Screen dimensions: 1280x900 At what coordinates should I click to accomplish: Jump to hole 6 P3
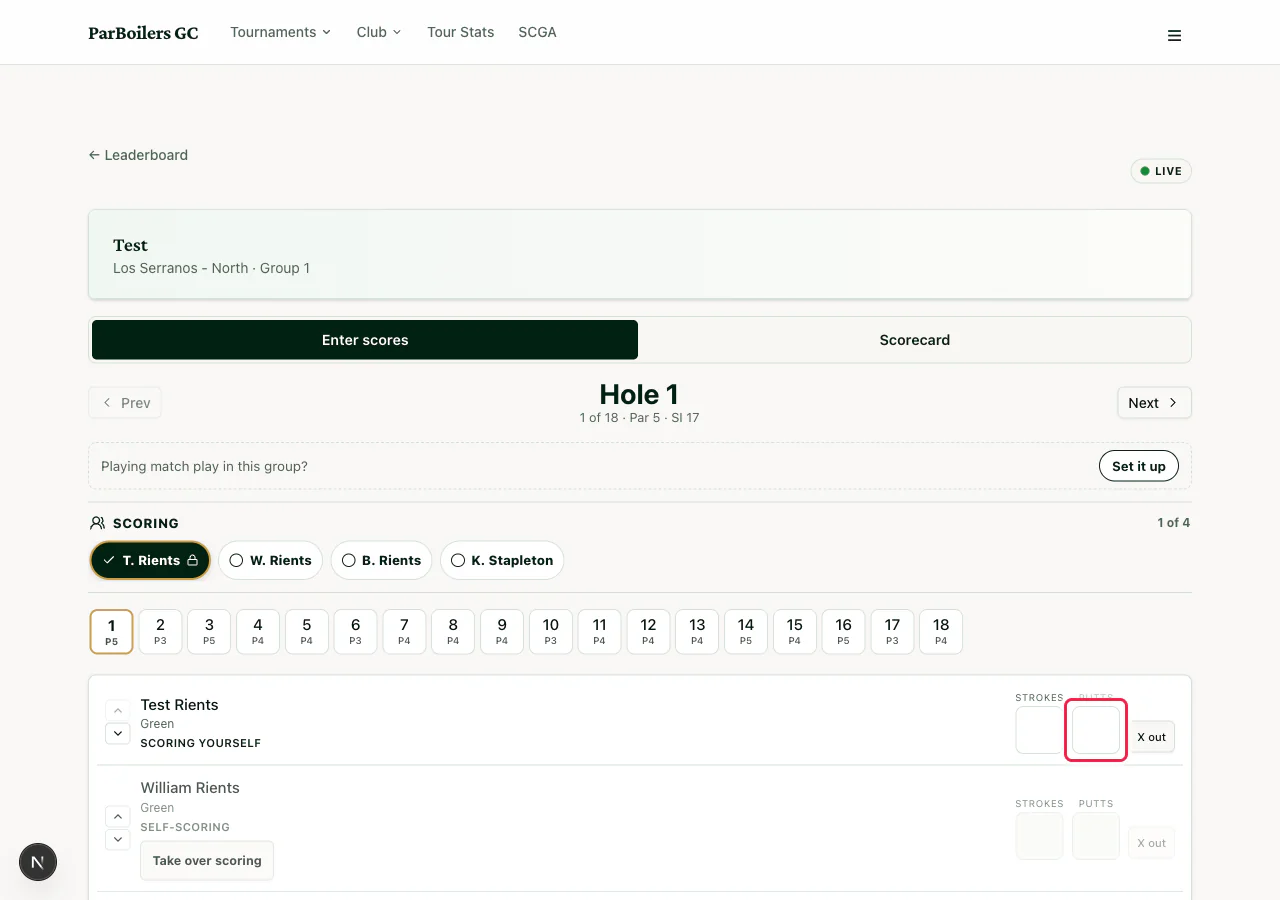355,632
